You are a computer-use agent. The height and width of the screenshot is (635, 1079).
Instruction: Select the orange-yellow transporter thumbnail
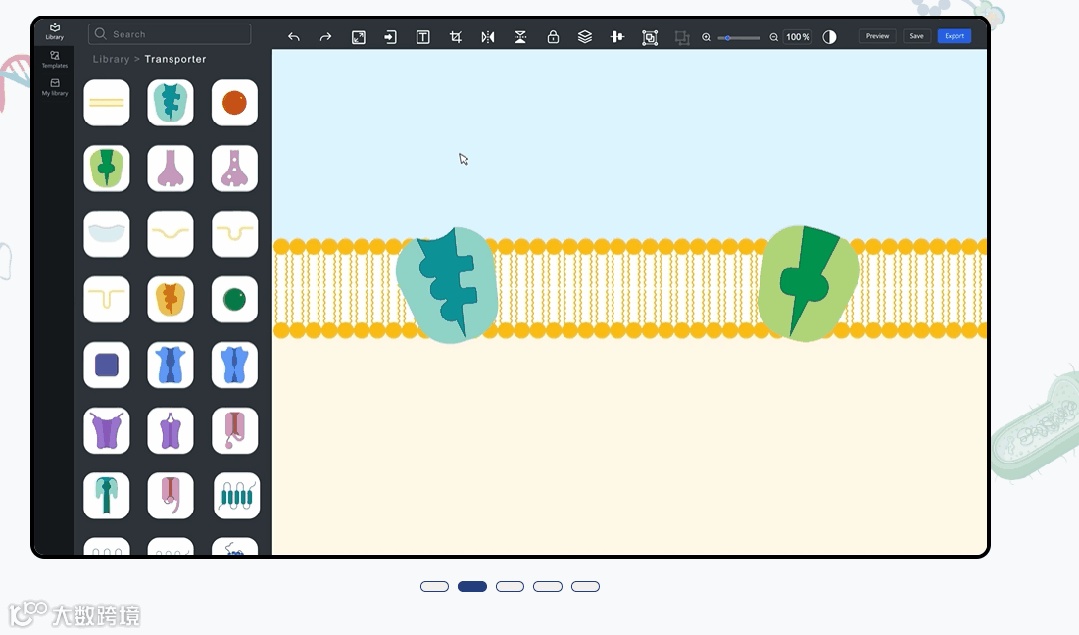point(171,299)
